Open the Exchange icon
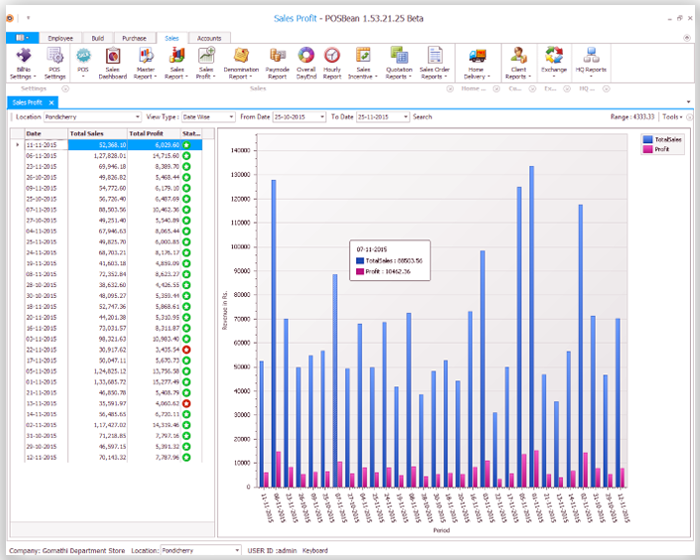 click(554, 64)
